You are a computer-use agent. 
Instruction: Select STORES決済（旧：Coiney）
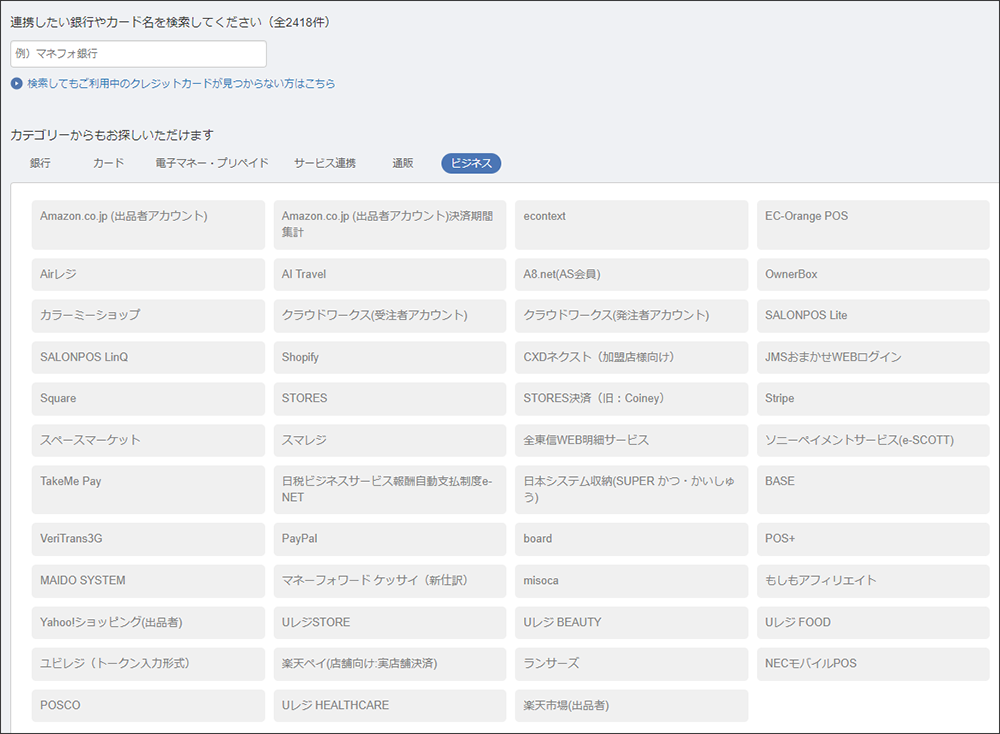pos(631,399)
